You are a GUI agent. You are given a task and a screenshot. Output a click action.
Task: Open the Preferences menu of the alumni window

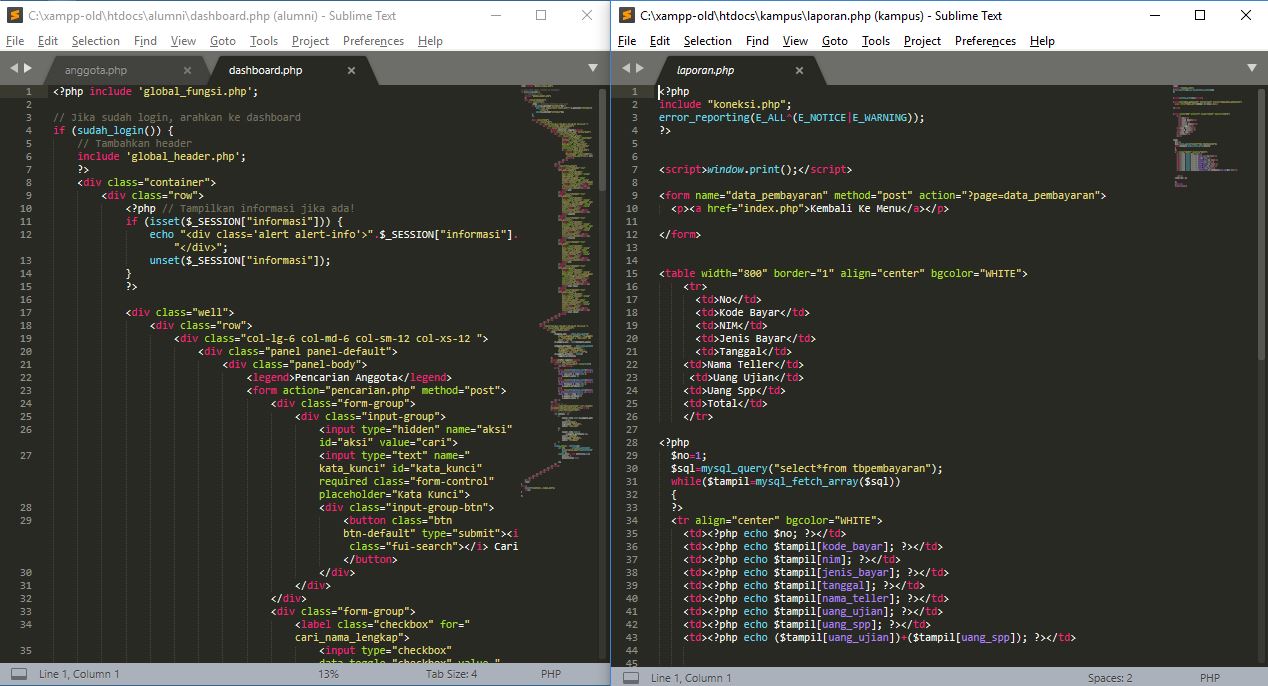pos(373,41)
